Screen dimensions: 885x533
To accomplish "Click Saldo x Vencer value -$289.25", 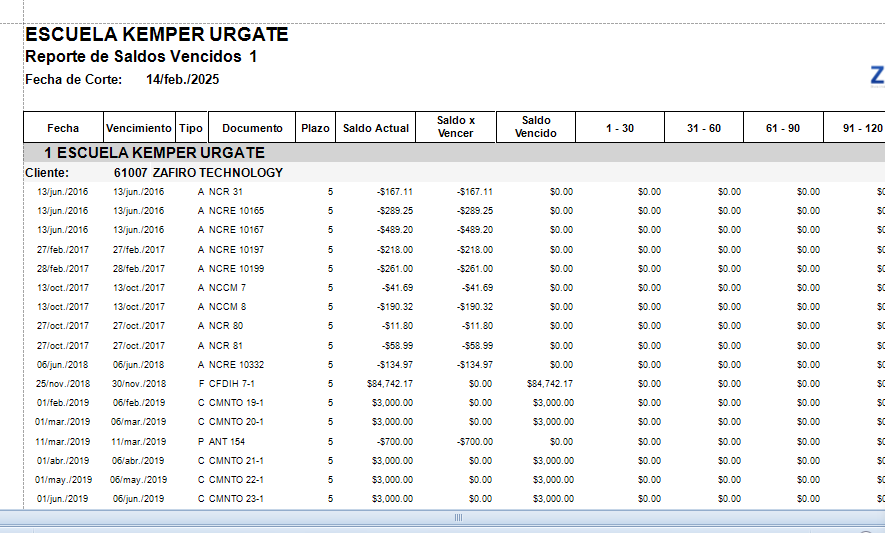I will (x=475, y=211).
